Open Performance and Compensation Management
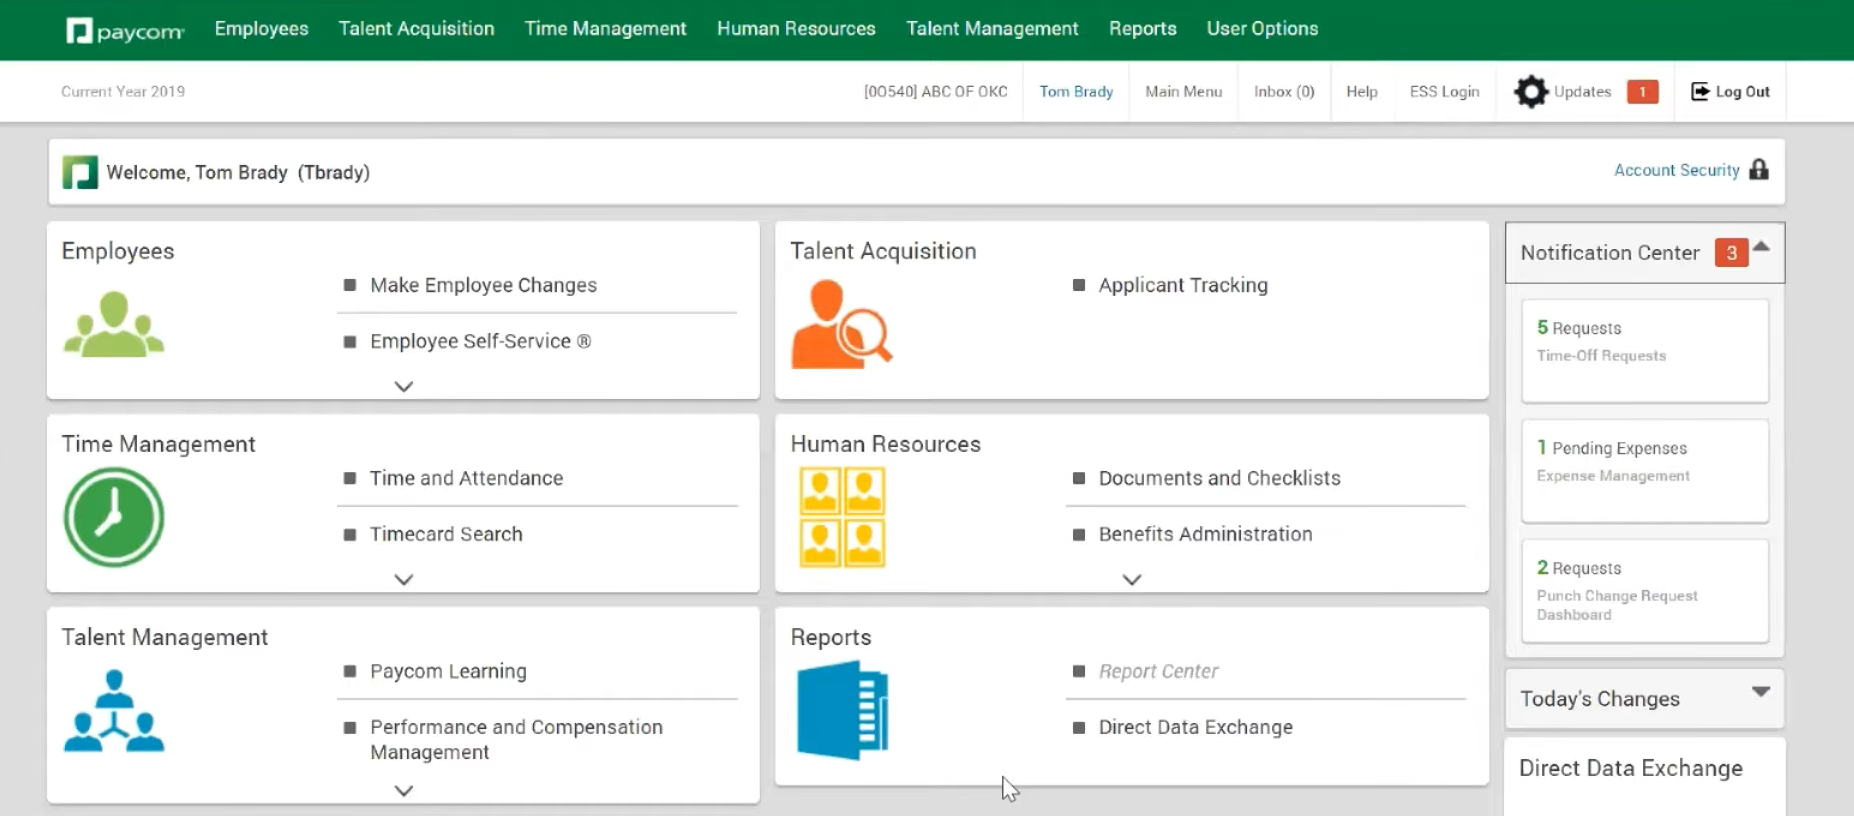 [517, 739]
